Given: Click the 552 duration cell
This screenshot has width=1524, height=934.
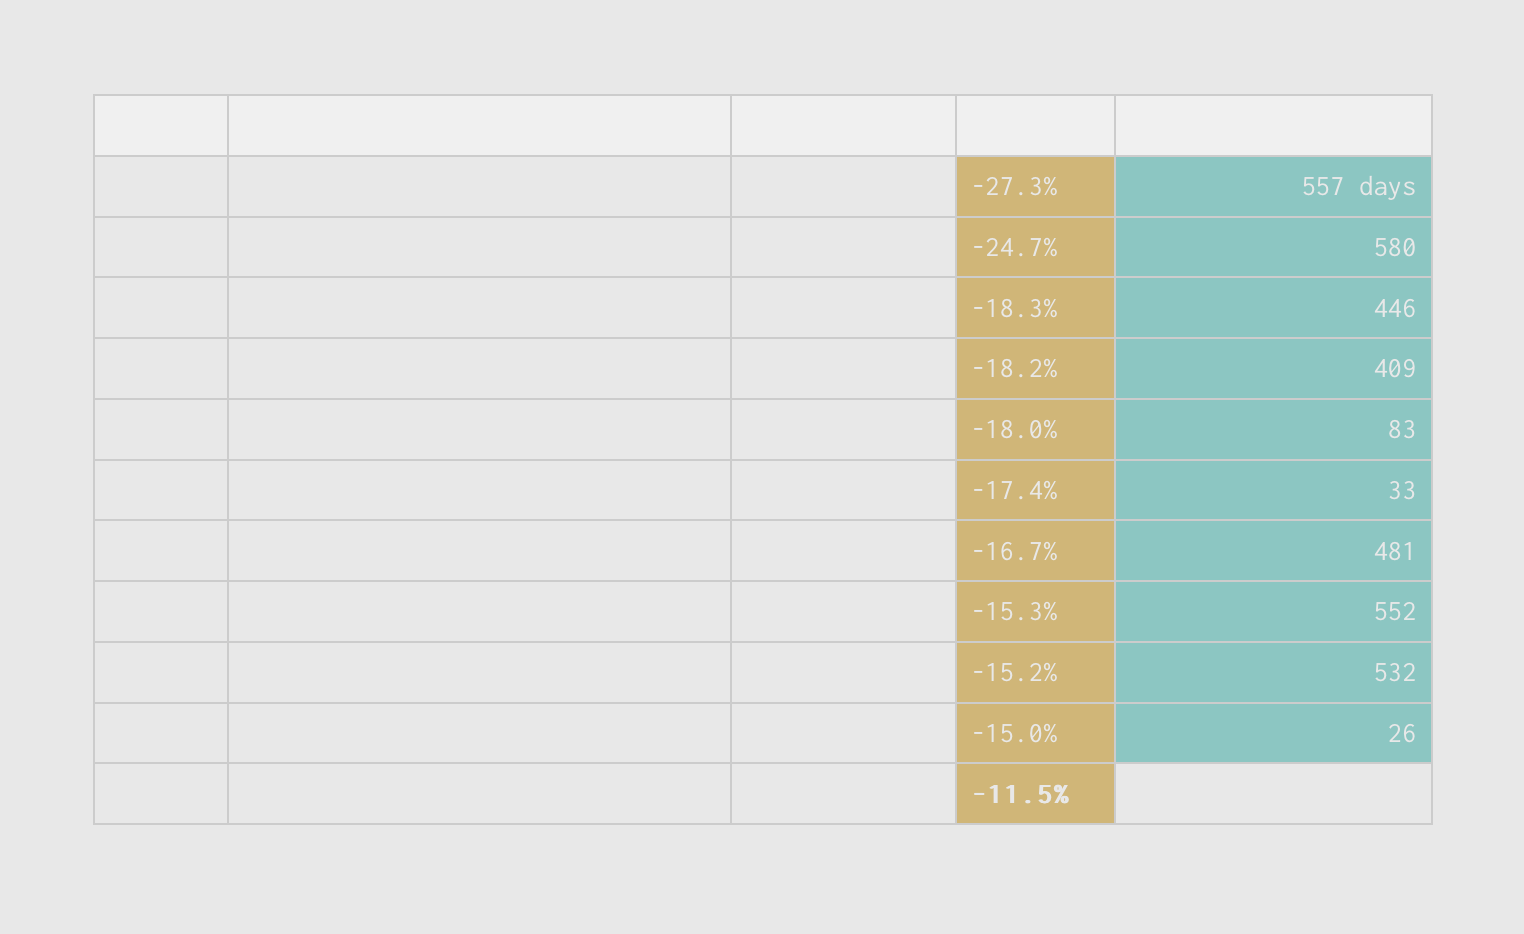Looking at the screenshot, I should [1273, 612].
